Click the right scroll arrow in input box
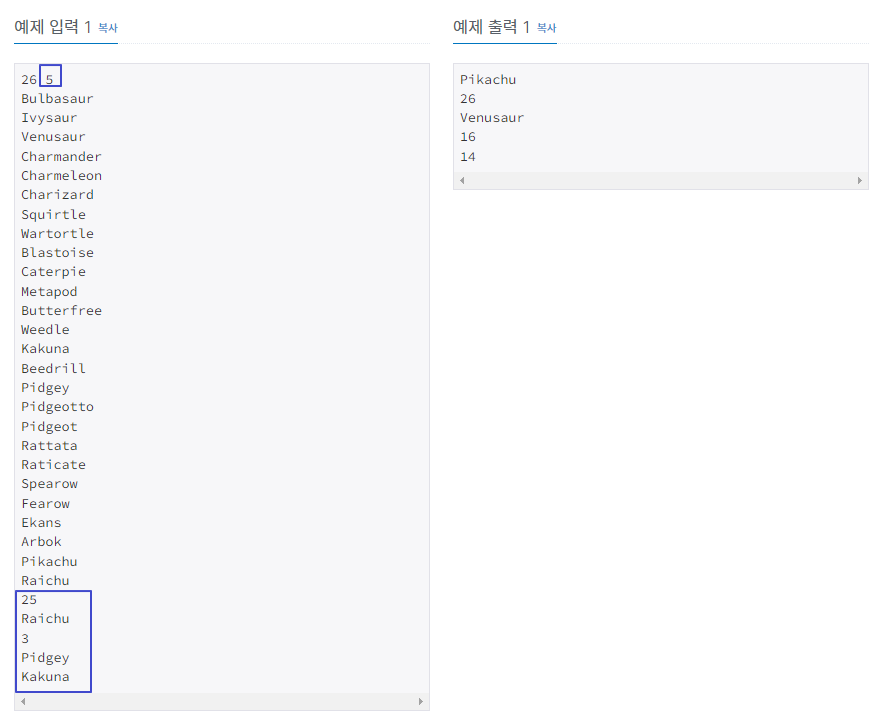 click(x=421, y=701)
